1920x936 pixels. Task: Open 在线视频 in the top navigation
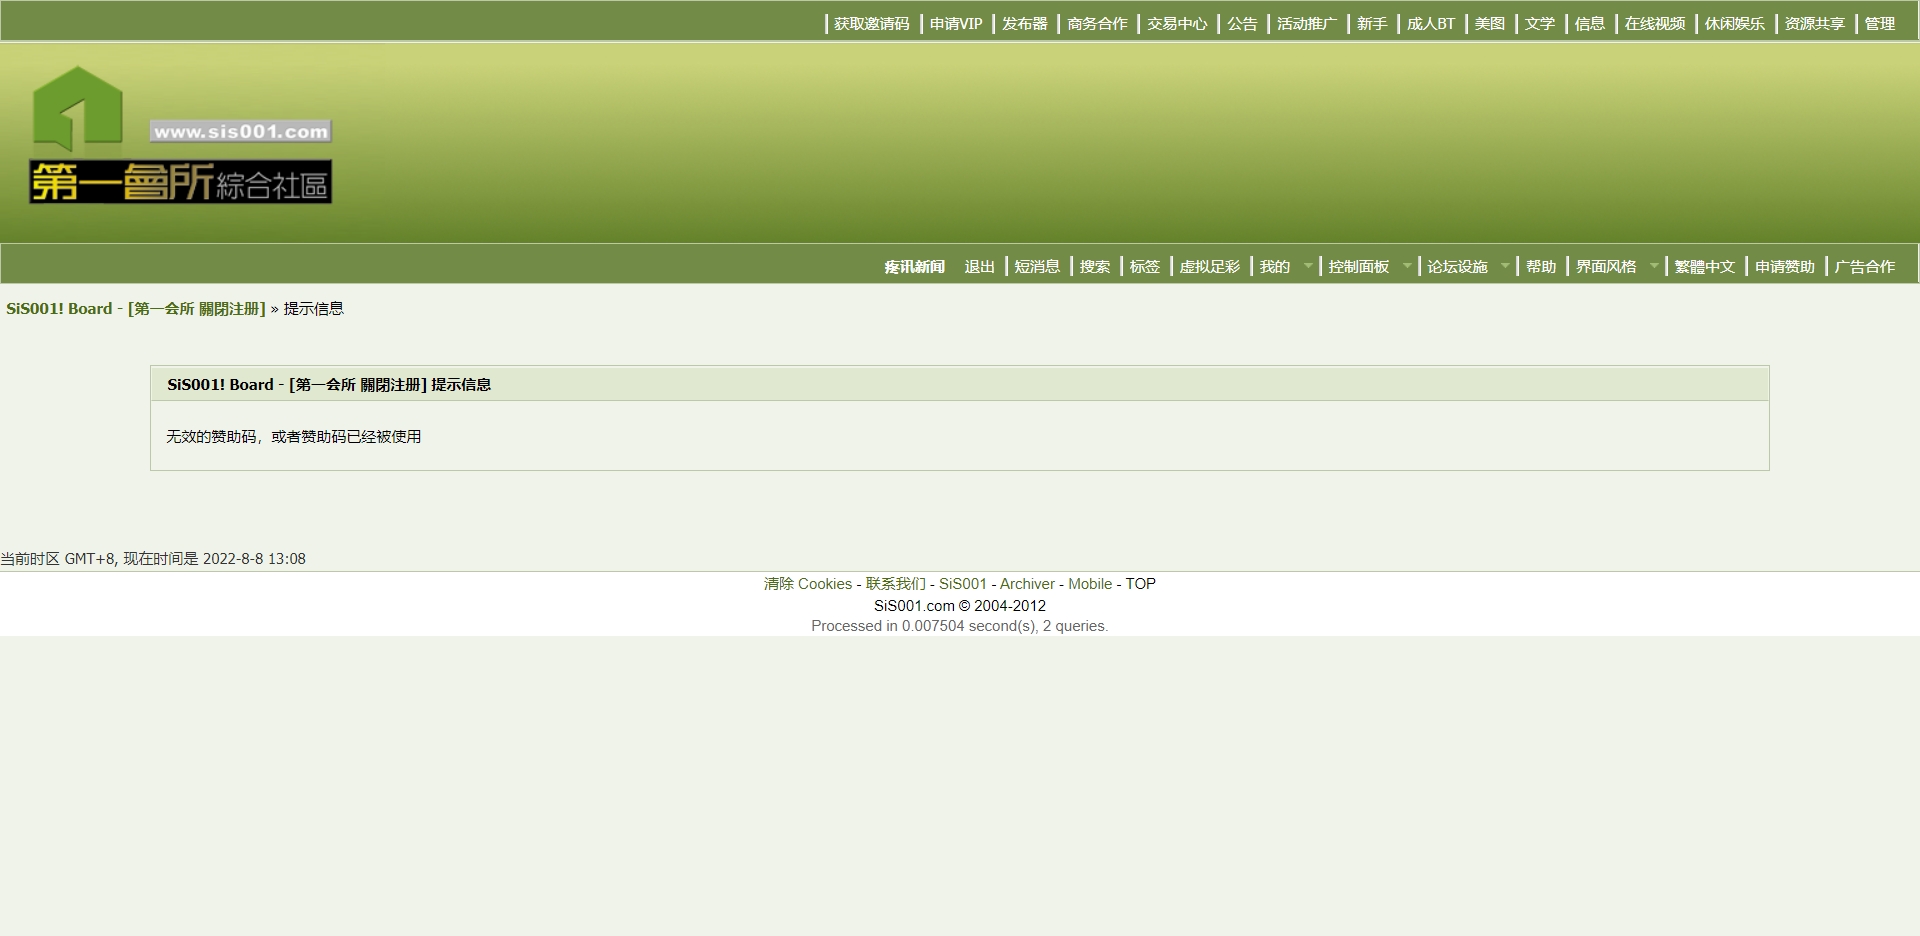1655,24
